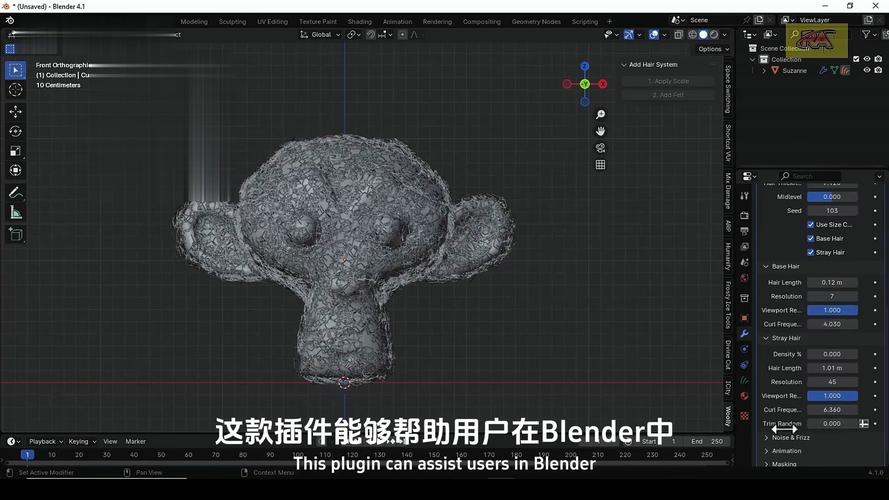Screen dimensions: 889x500
Task: Expand the Noise & Frizz panel
Action: pos(767,438)
